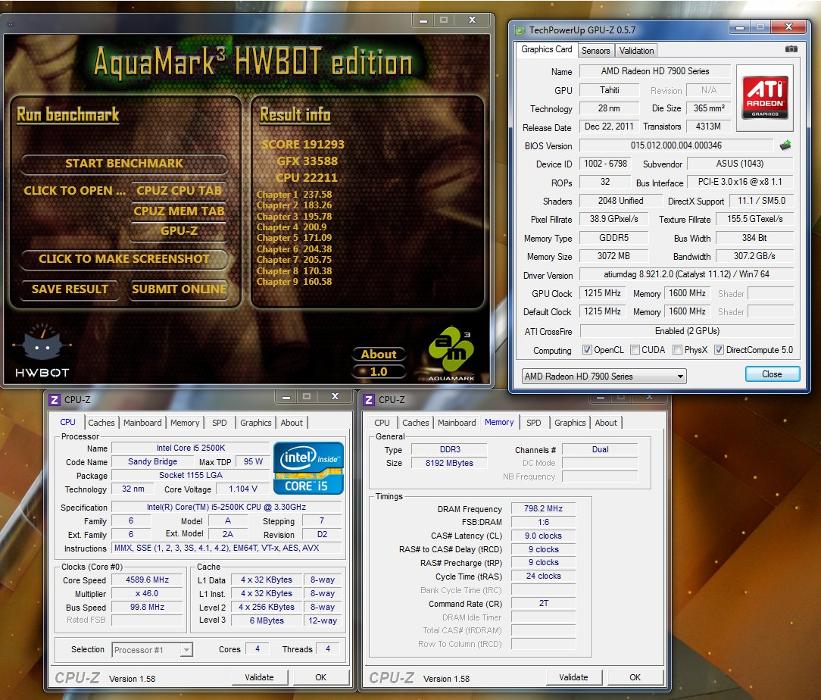Viewport: 821px width, 700px height.
Task: Click the Bandwidth 307.2 GB/s field
Action: (755, 256)
